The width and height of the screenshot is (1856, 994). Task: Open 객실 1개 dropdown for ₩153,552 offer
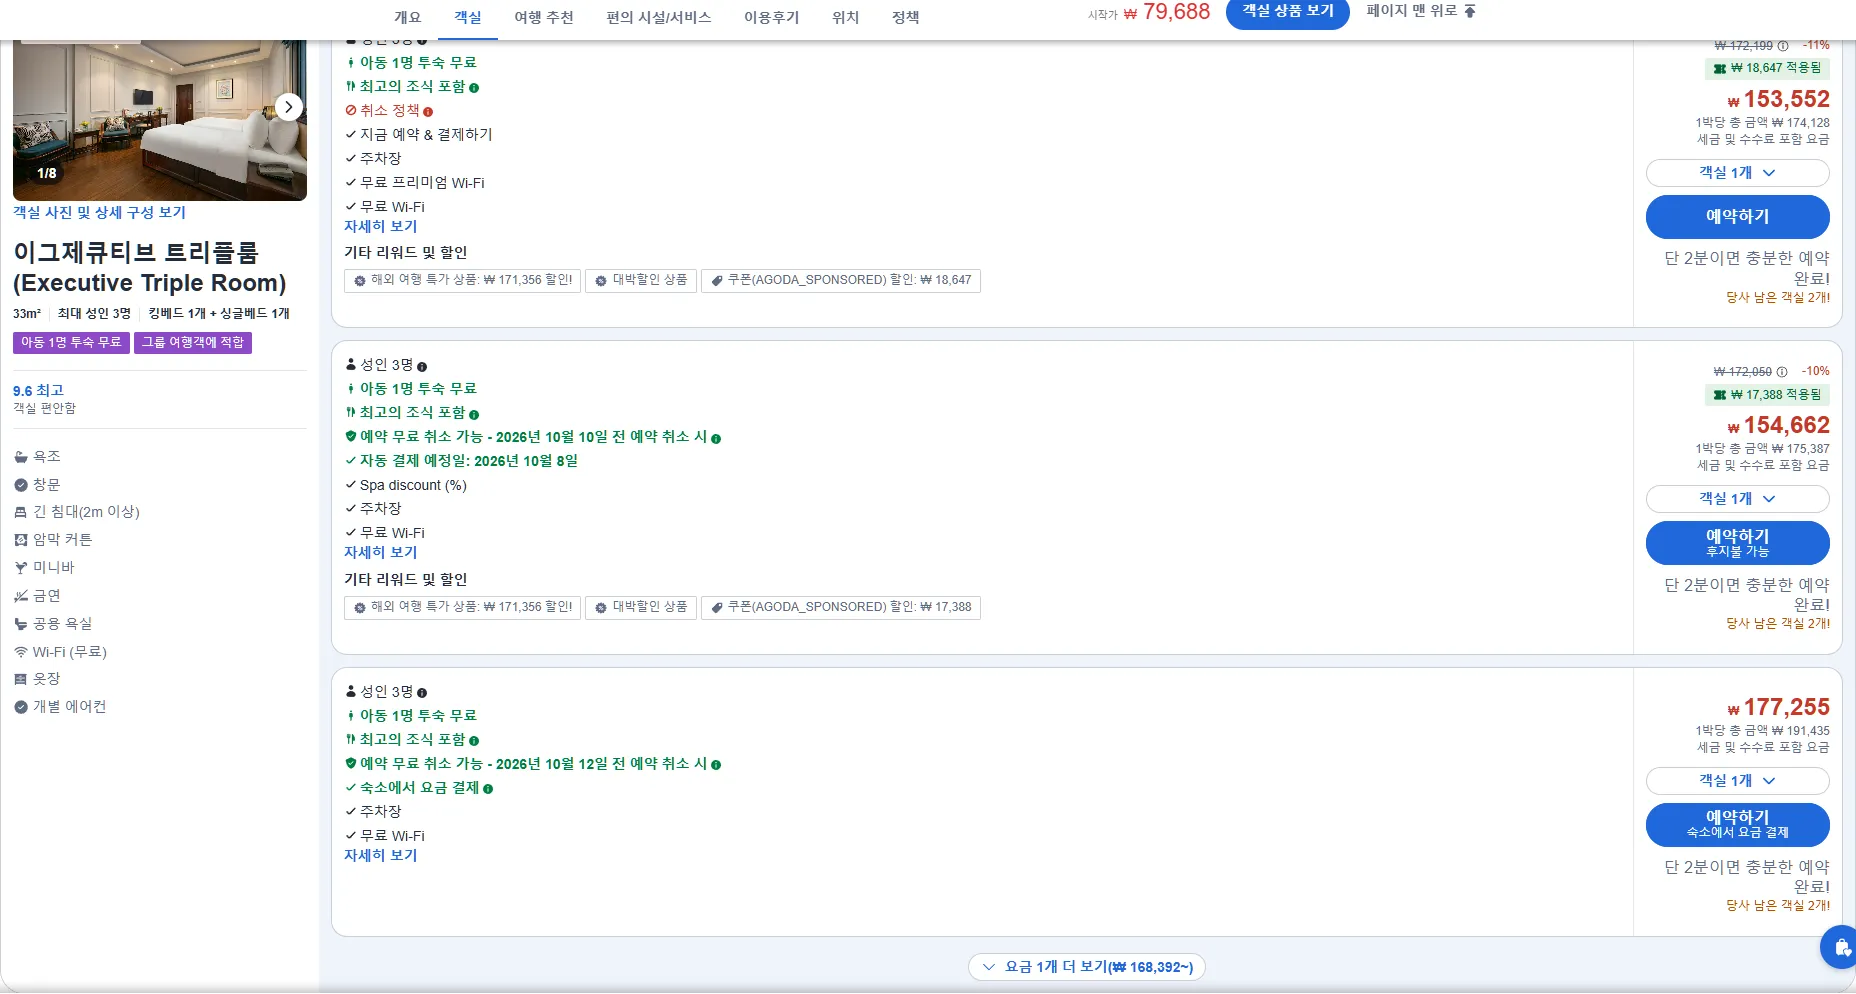(x=1737, y=173)
